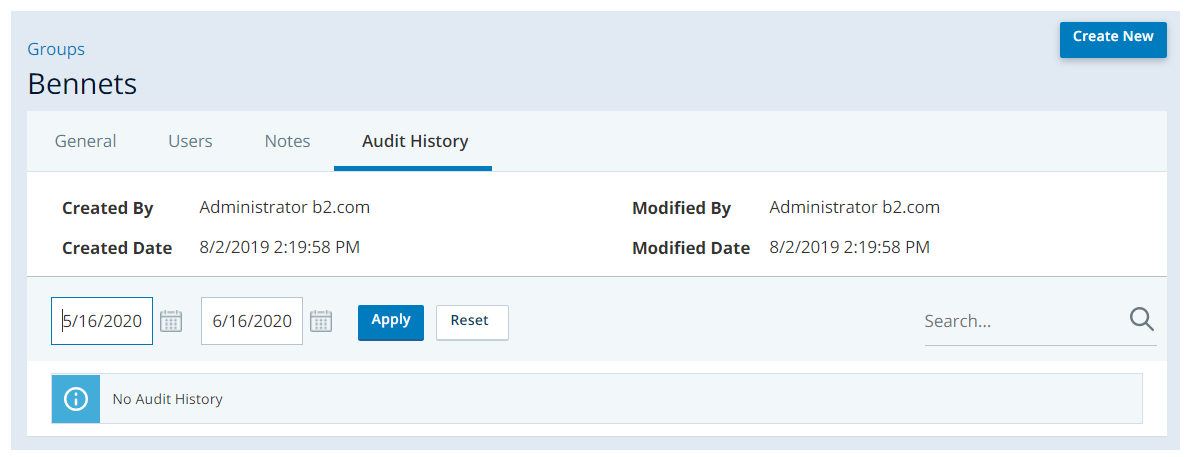
Task: Reset the date range filter
Action: (471, 321)
